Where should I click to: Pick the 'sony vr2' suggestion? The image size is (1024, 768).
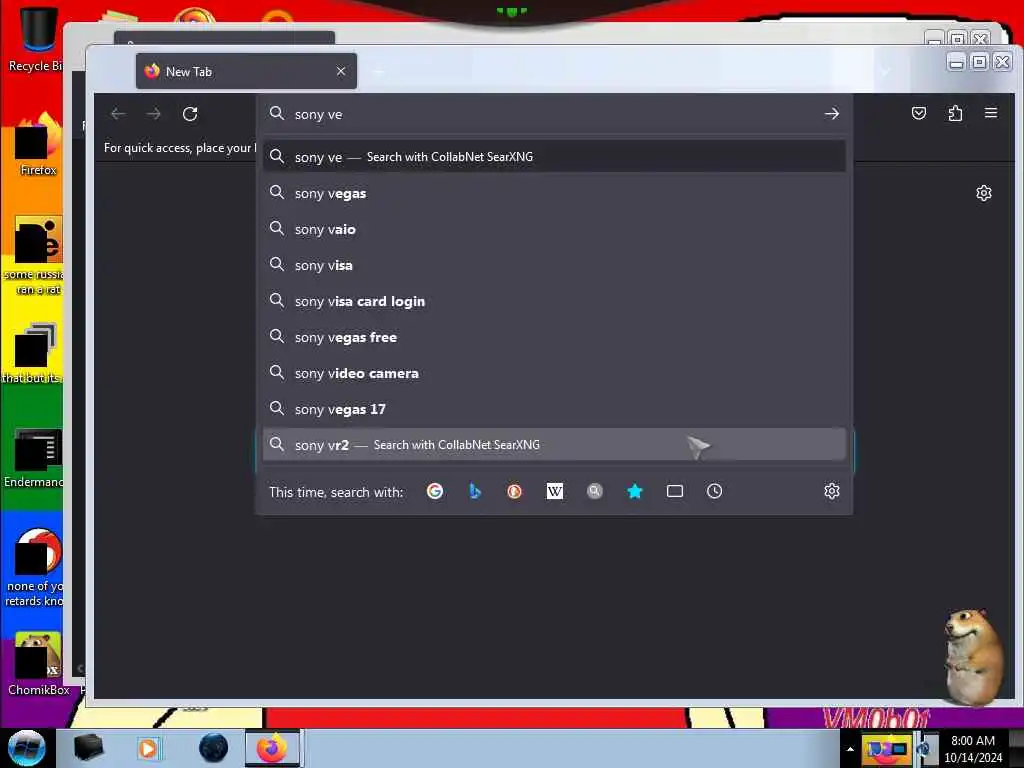pyautogui.click(x=554, y=445)
